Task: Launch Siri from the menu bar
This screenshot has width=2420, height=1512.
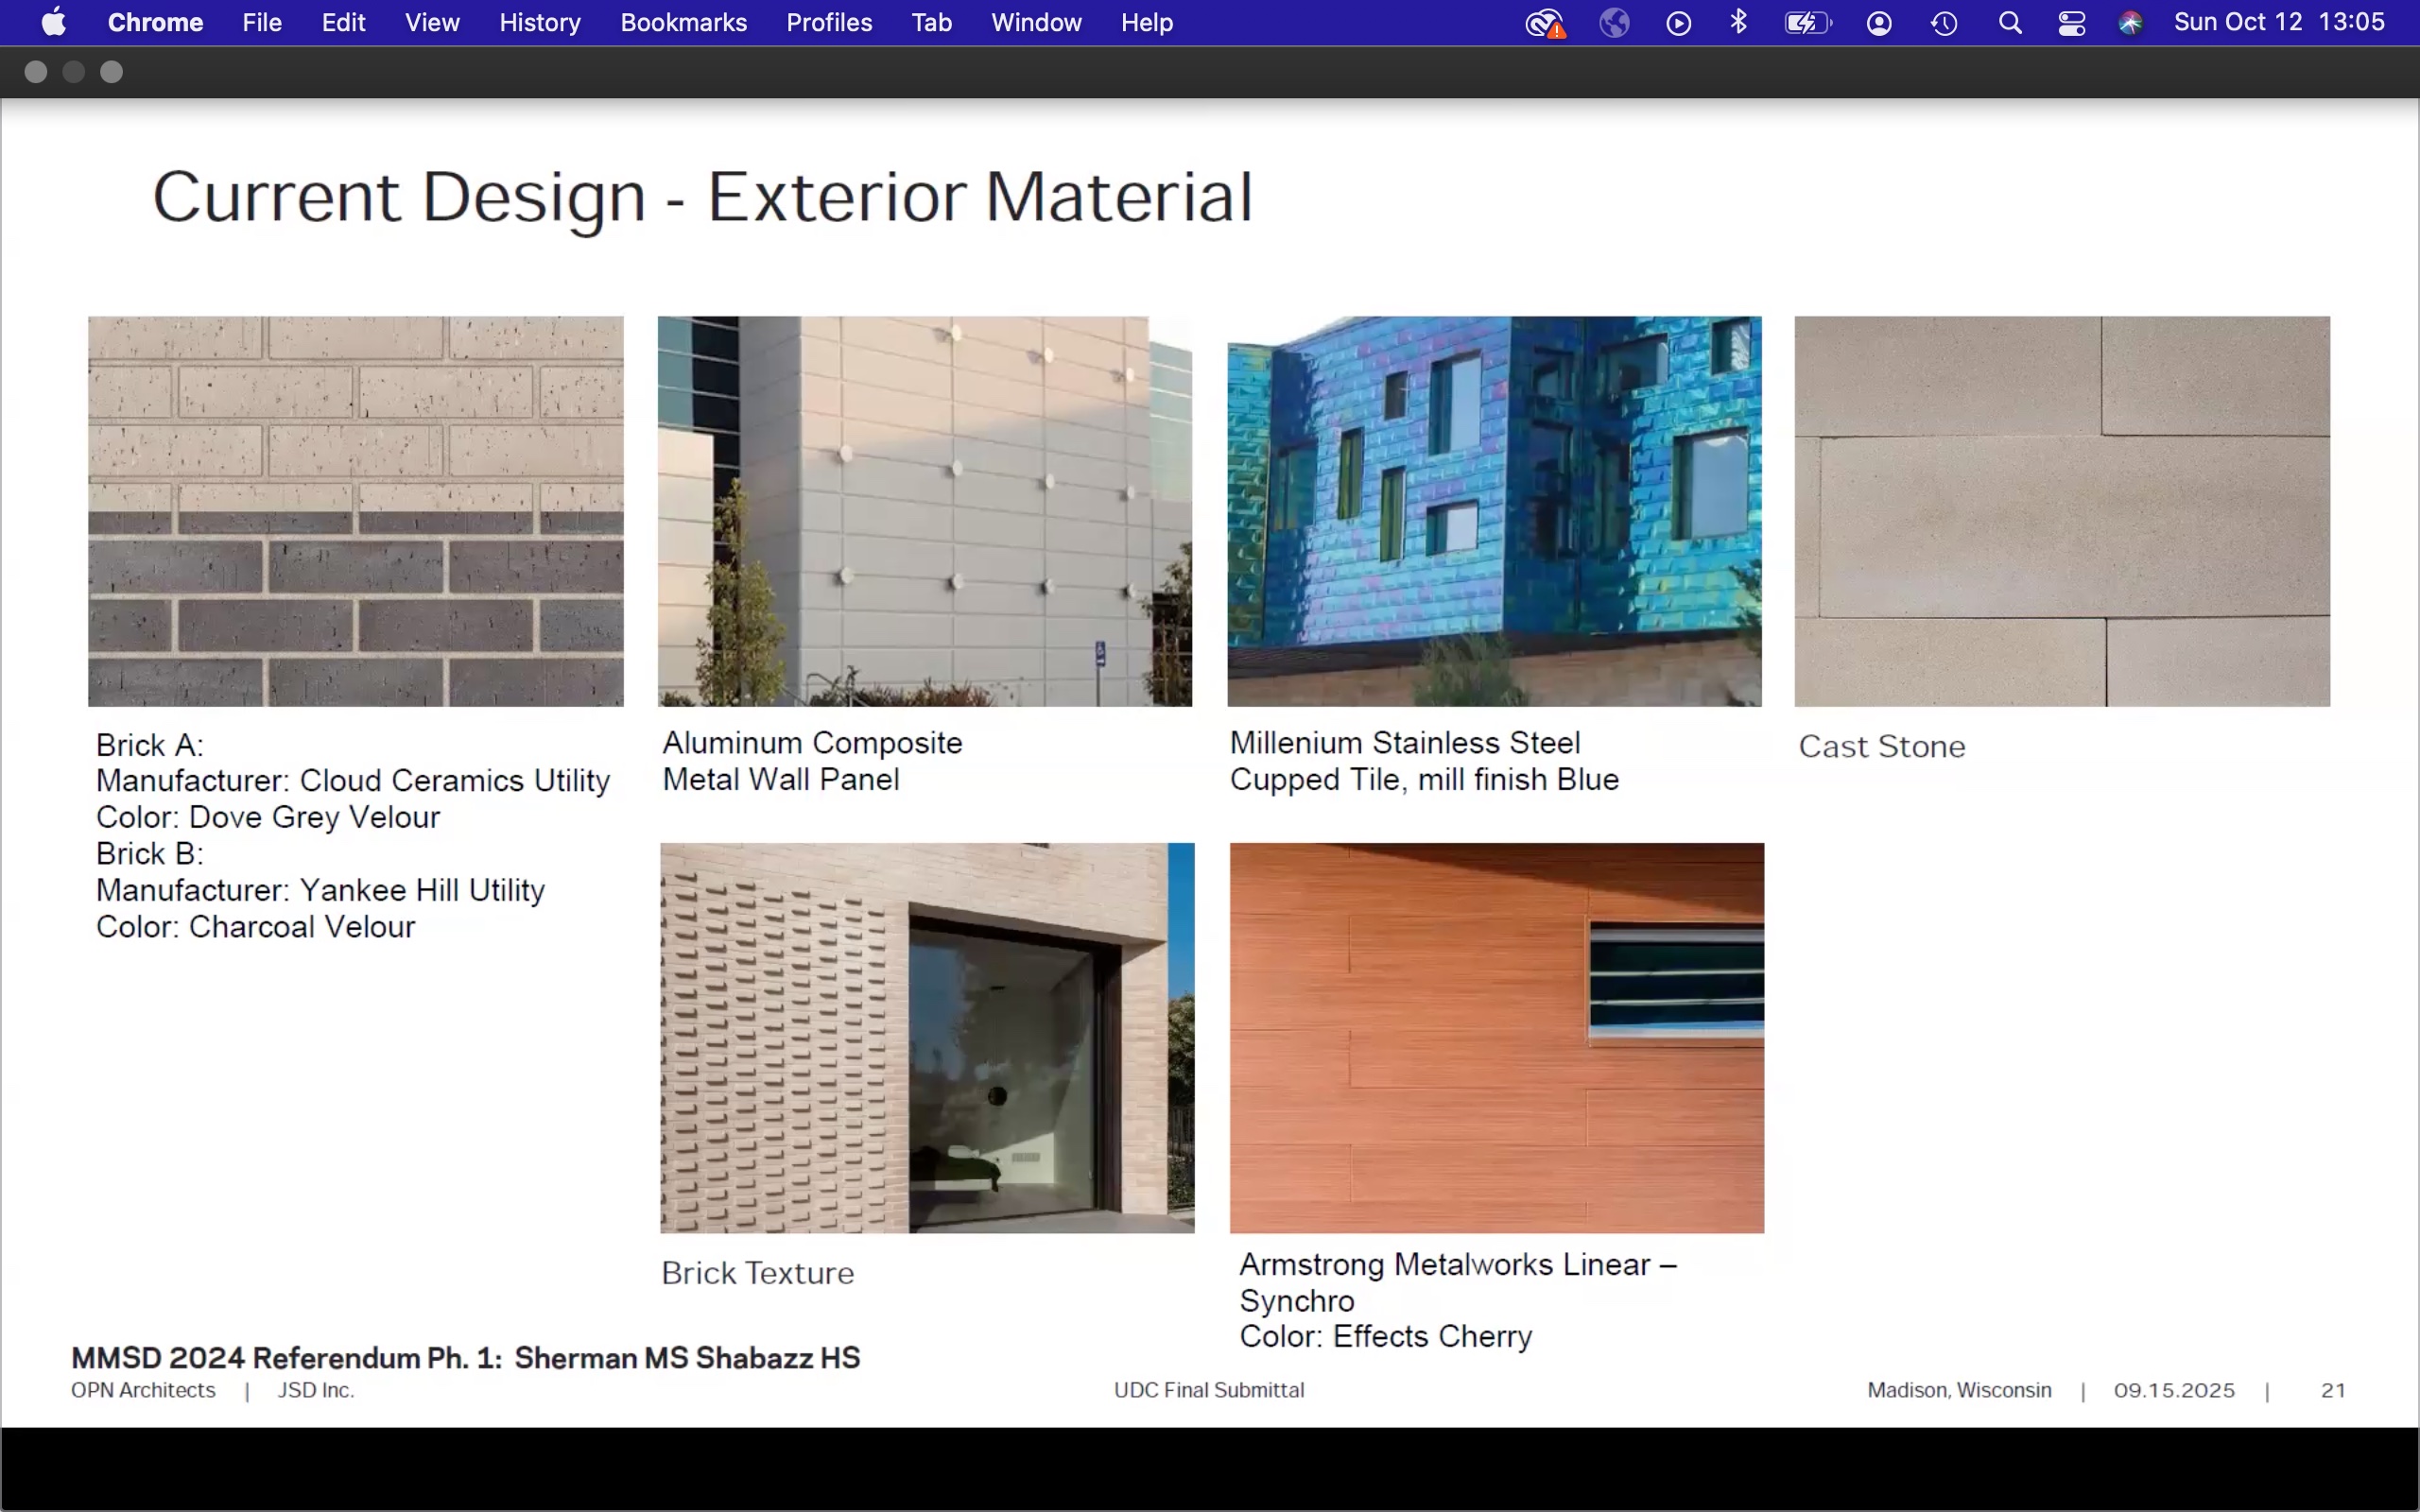Action: pyautogui.click(x=2130, y=23)
